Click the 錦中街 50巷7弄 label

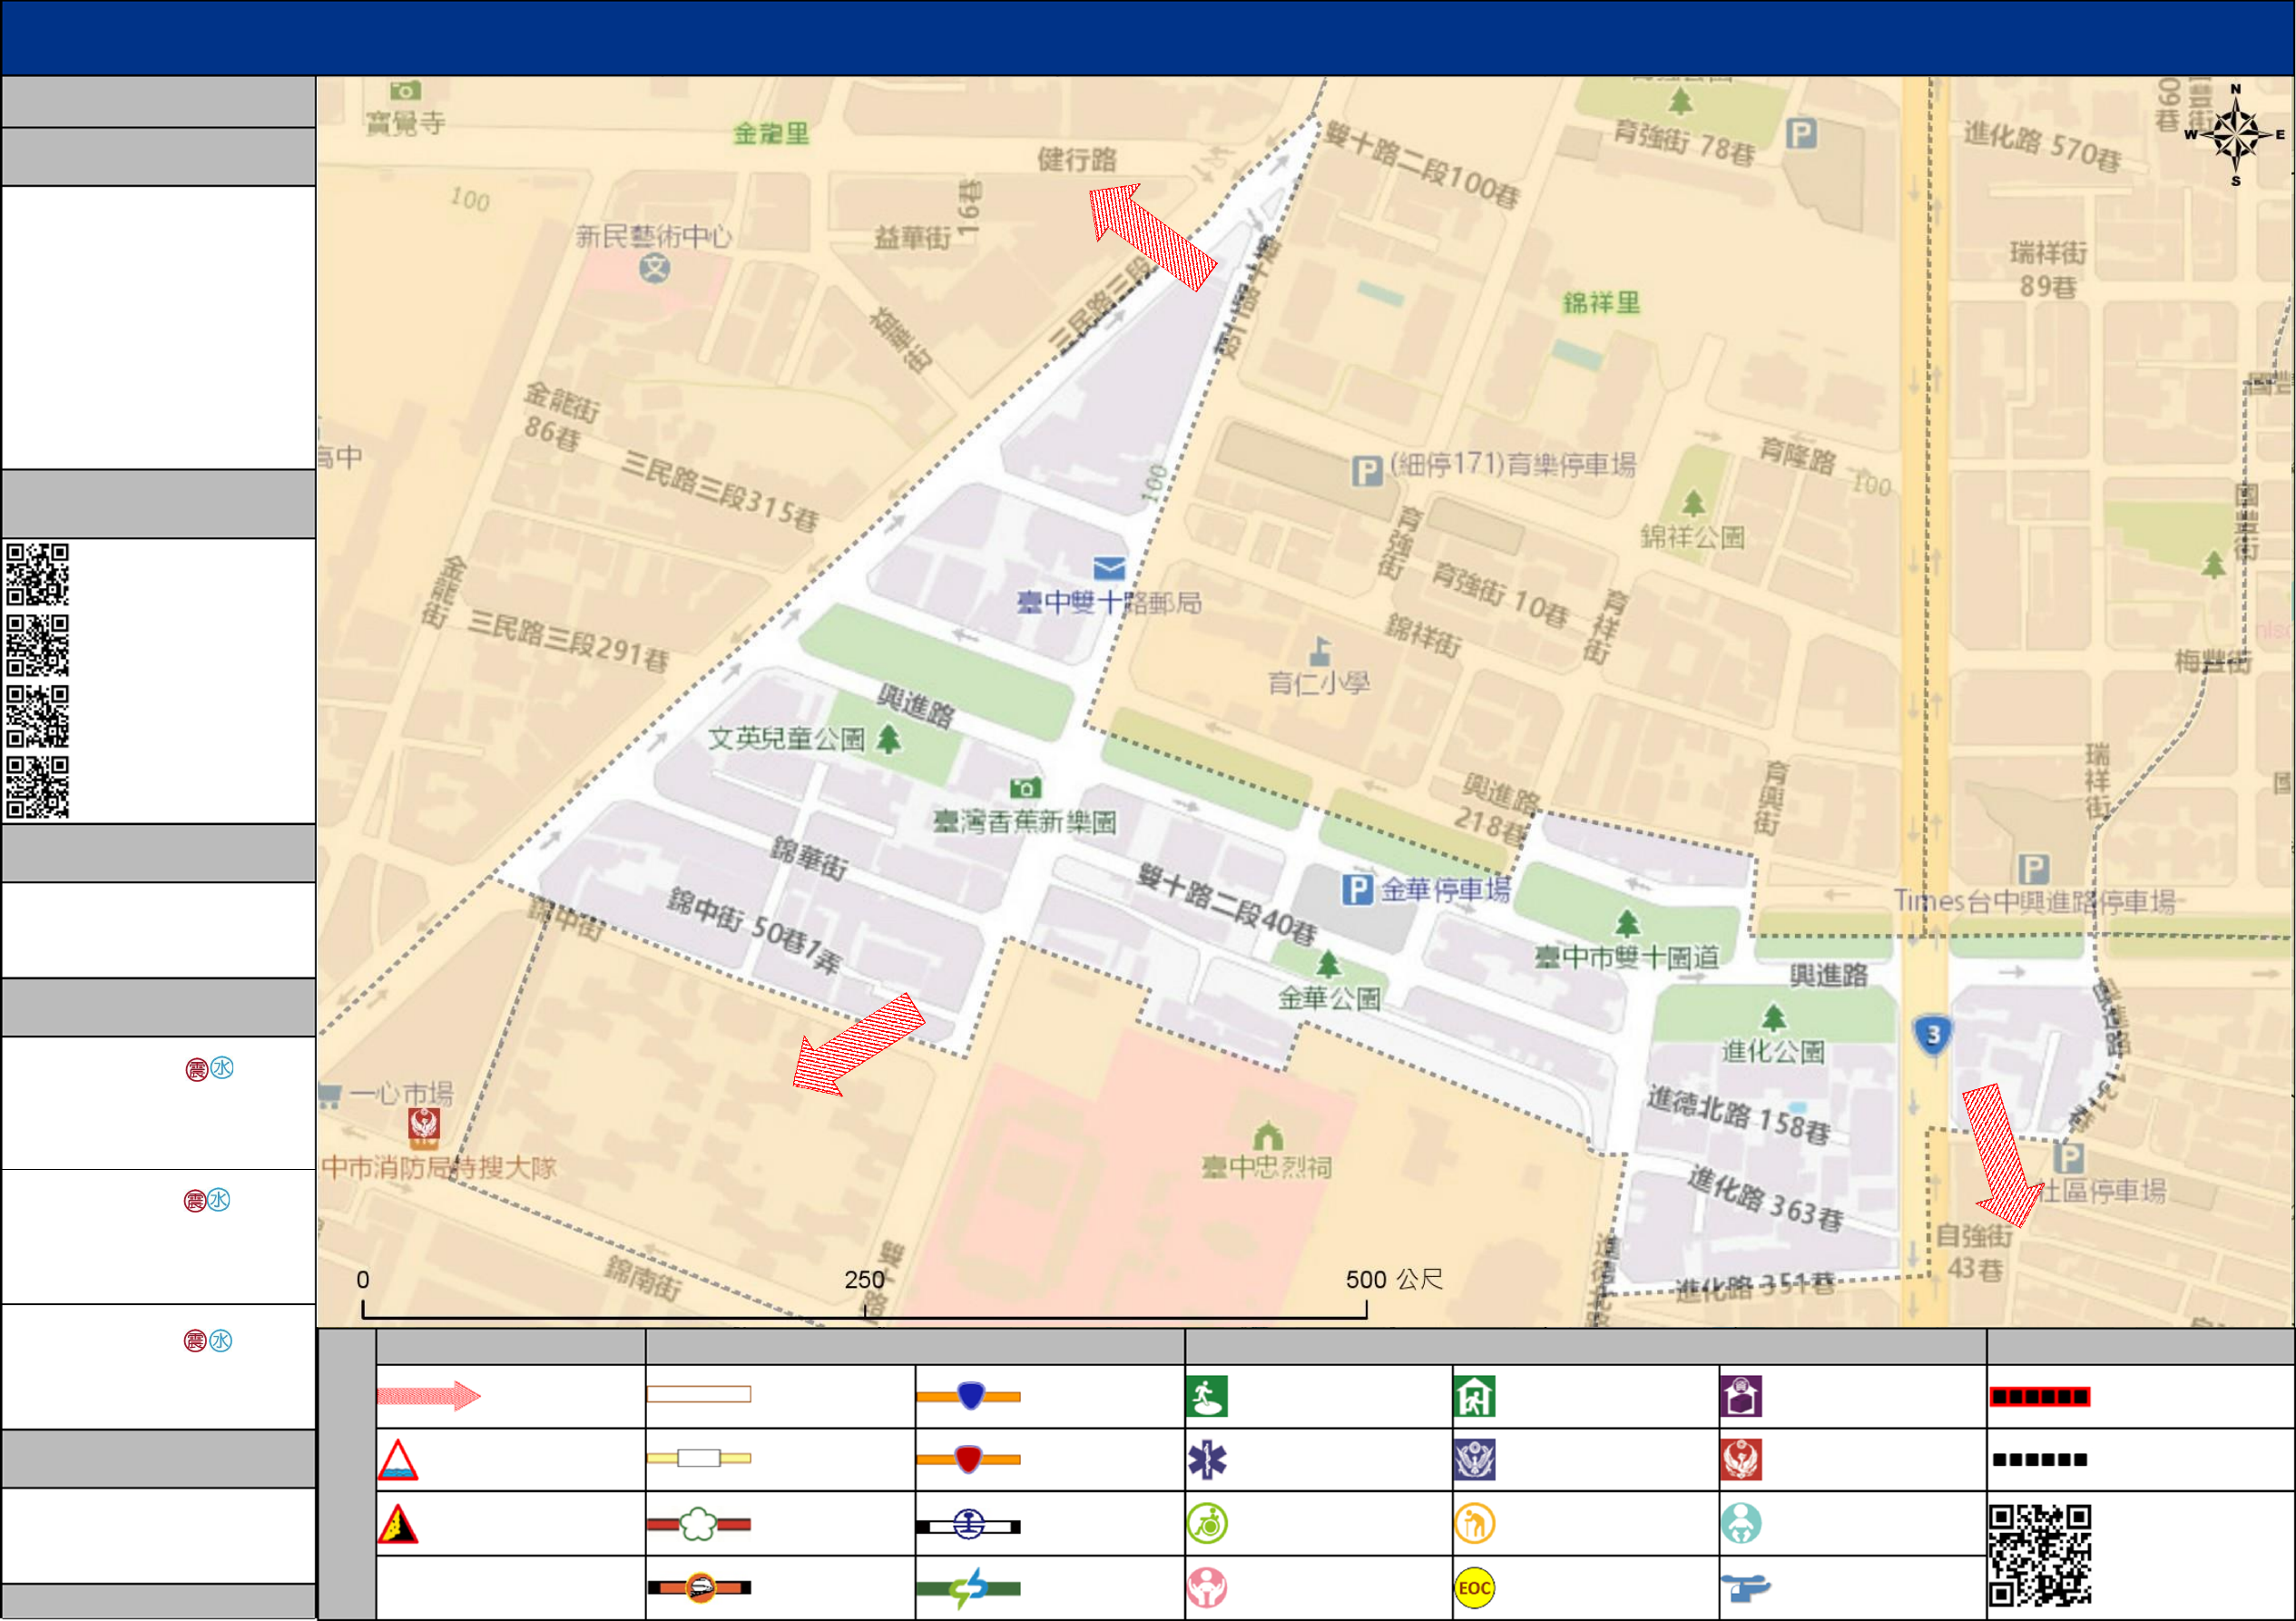coord(755,931)
